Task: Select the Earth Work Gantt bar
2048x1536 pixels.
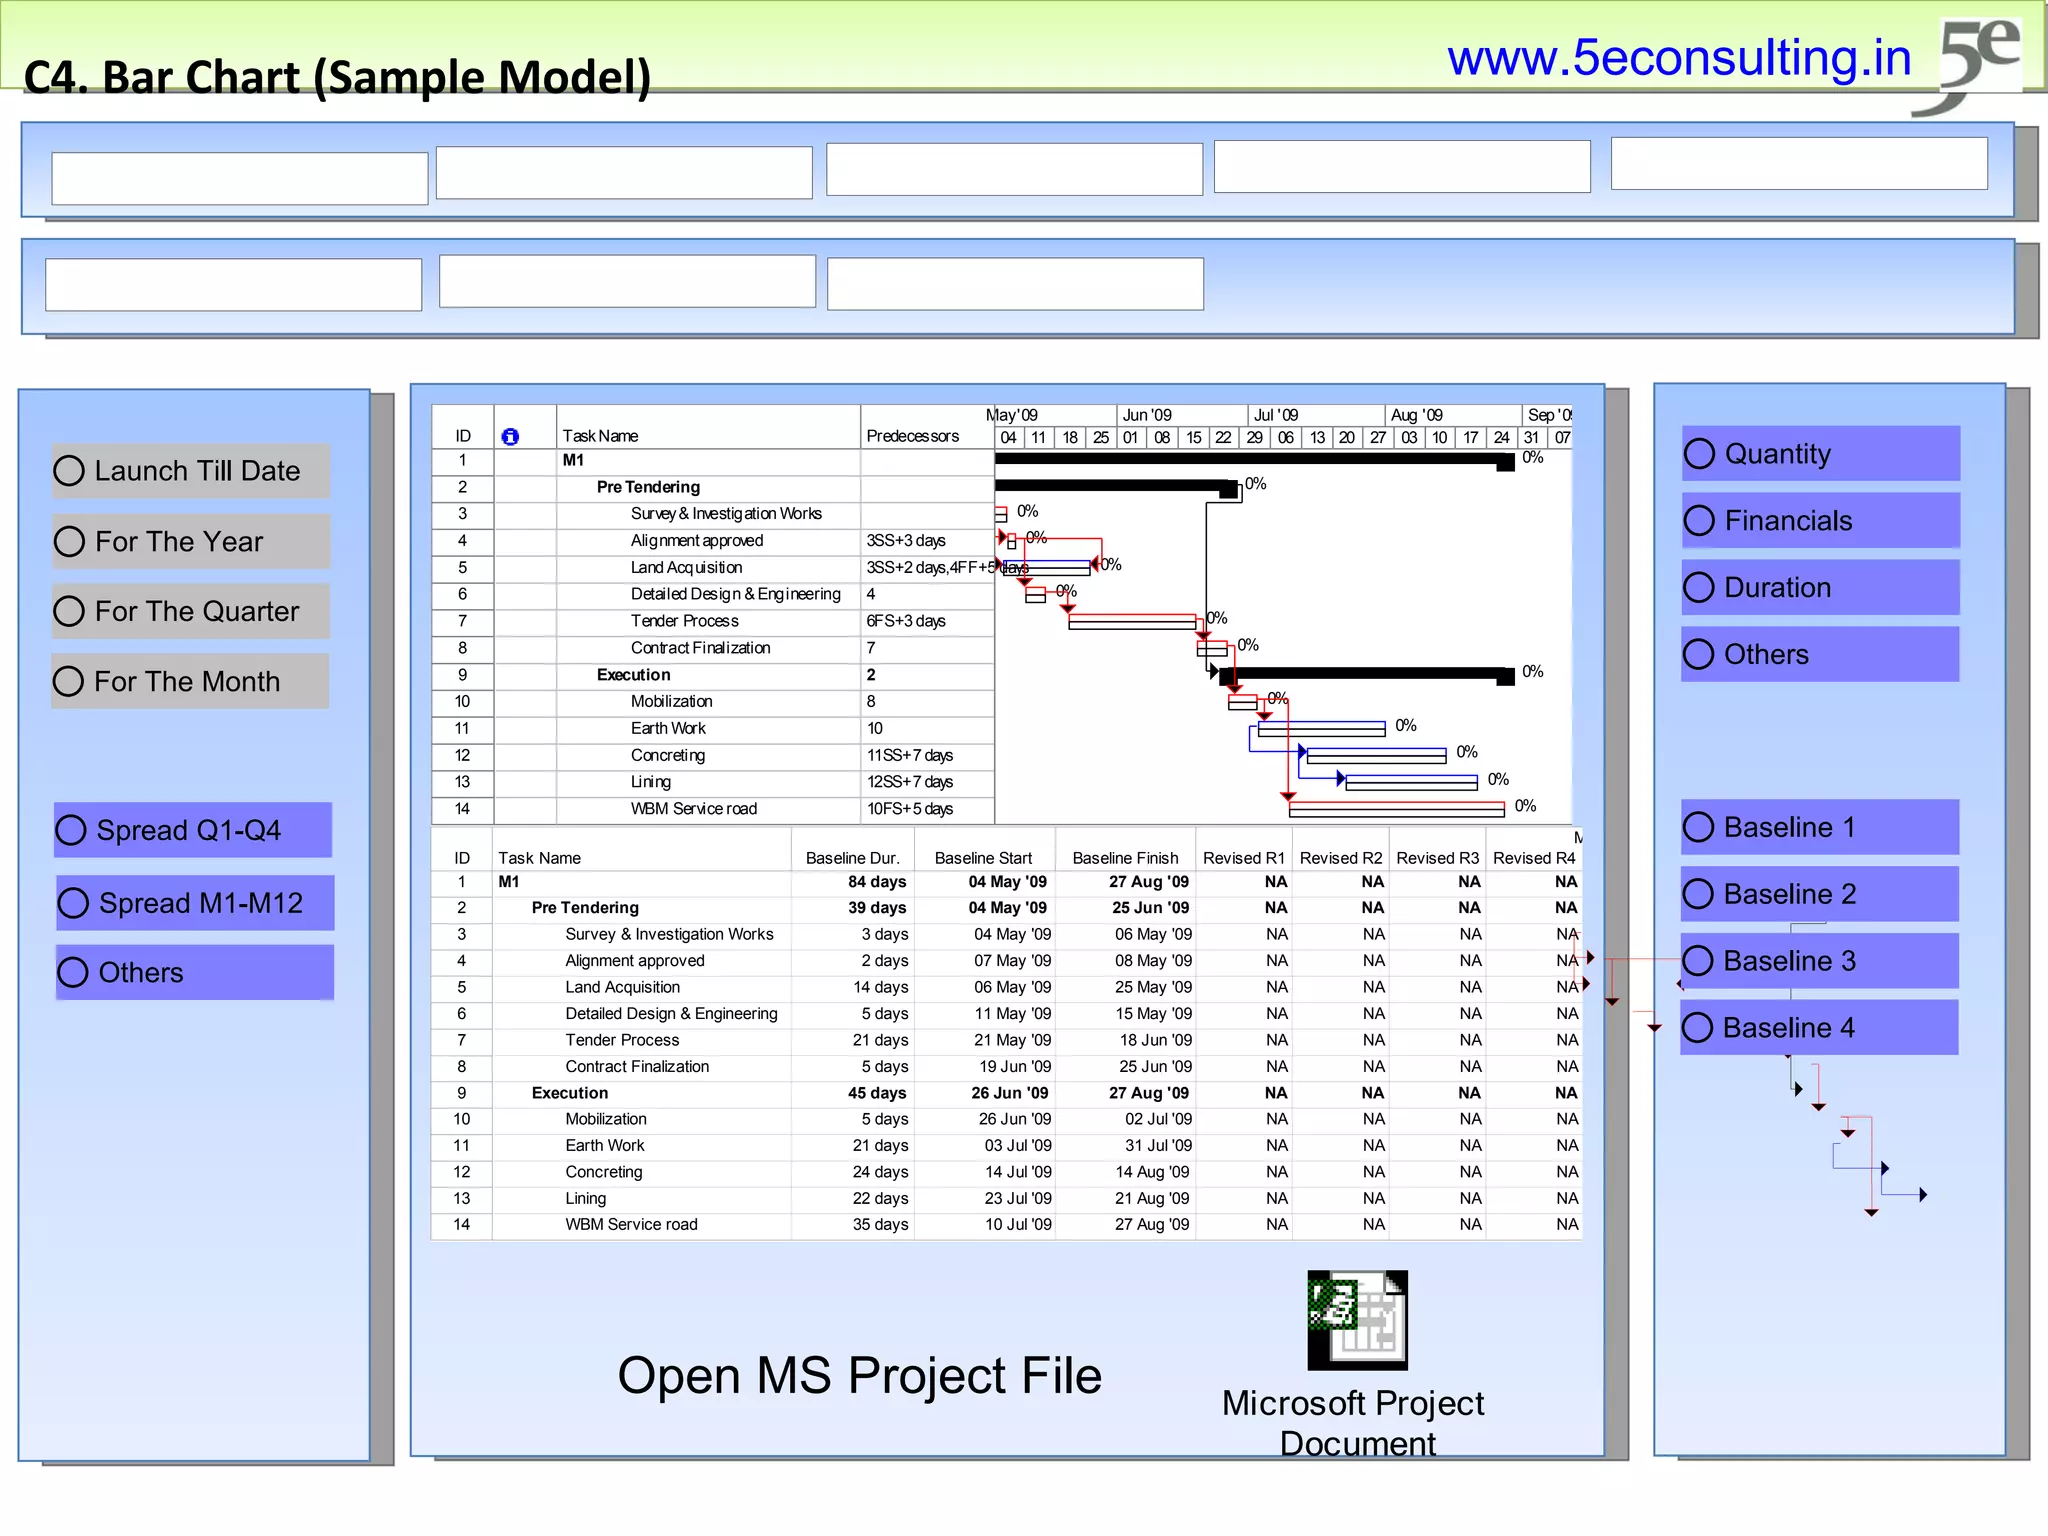Action: pos(1321,728)
